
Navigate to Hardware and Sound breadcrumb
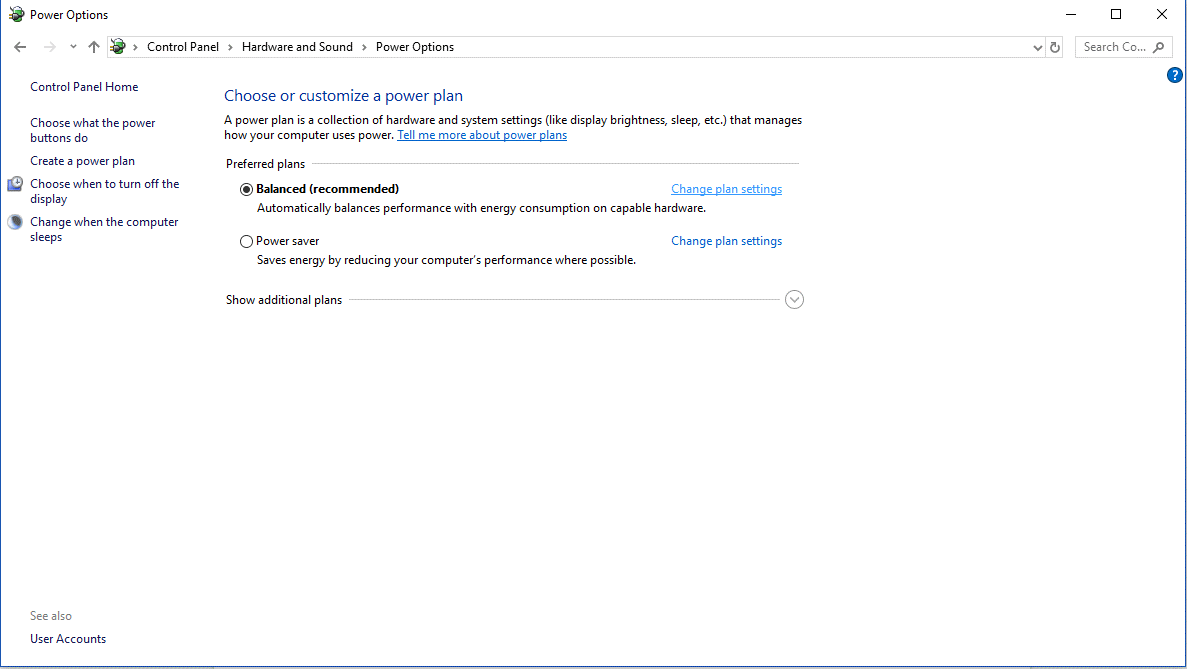pyautogui.click(x=298, y=47)
